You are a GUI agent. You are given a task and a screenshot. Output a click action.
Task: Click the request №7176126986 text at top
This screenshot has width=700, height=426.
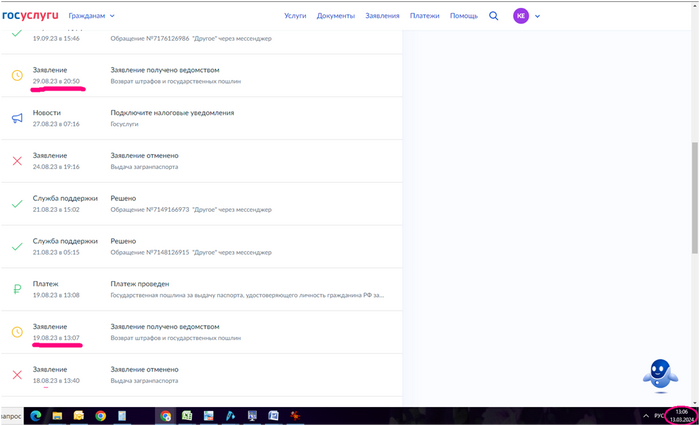coord(191,38)
